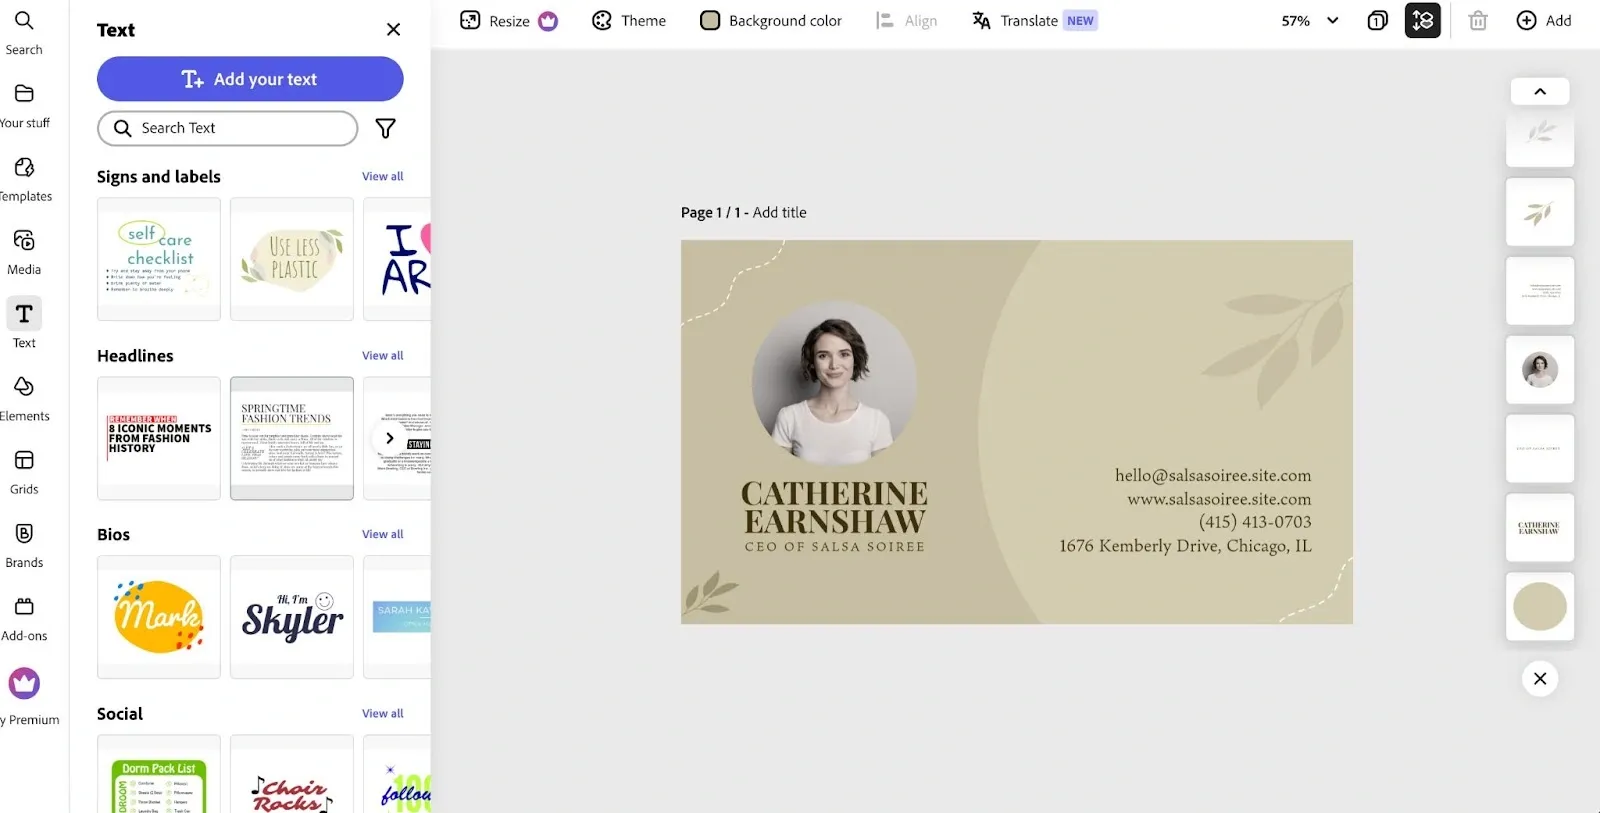Select the beige circle layer thumbnail

coord(1540,607)
